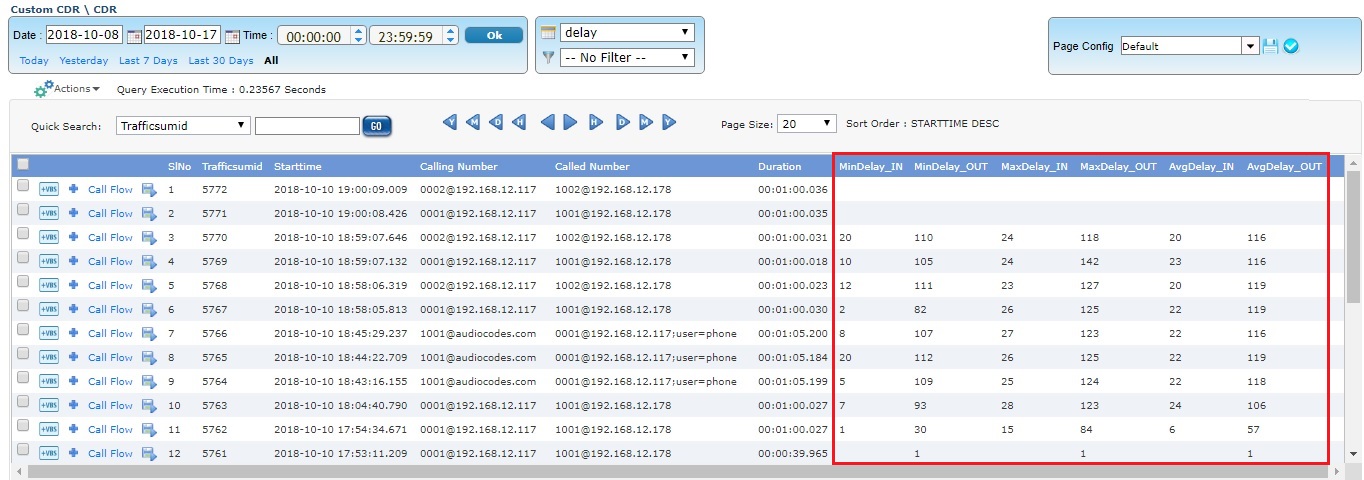Check the checkbox for row 5763

click(23, 402)
